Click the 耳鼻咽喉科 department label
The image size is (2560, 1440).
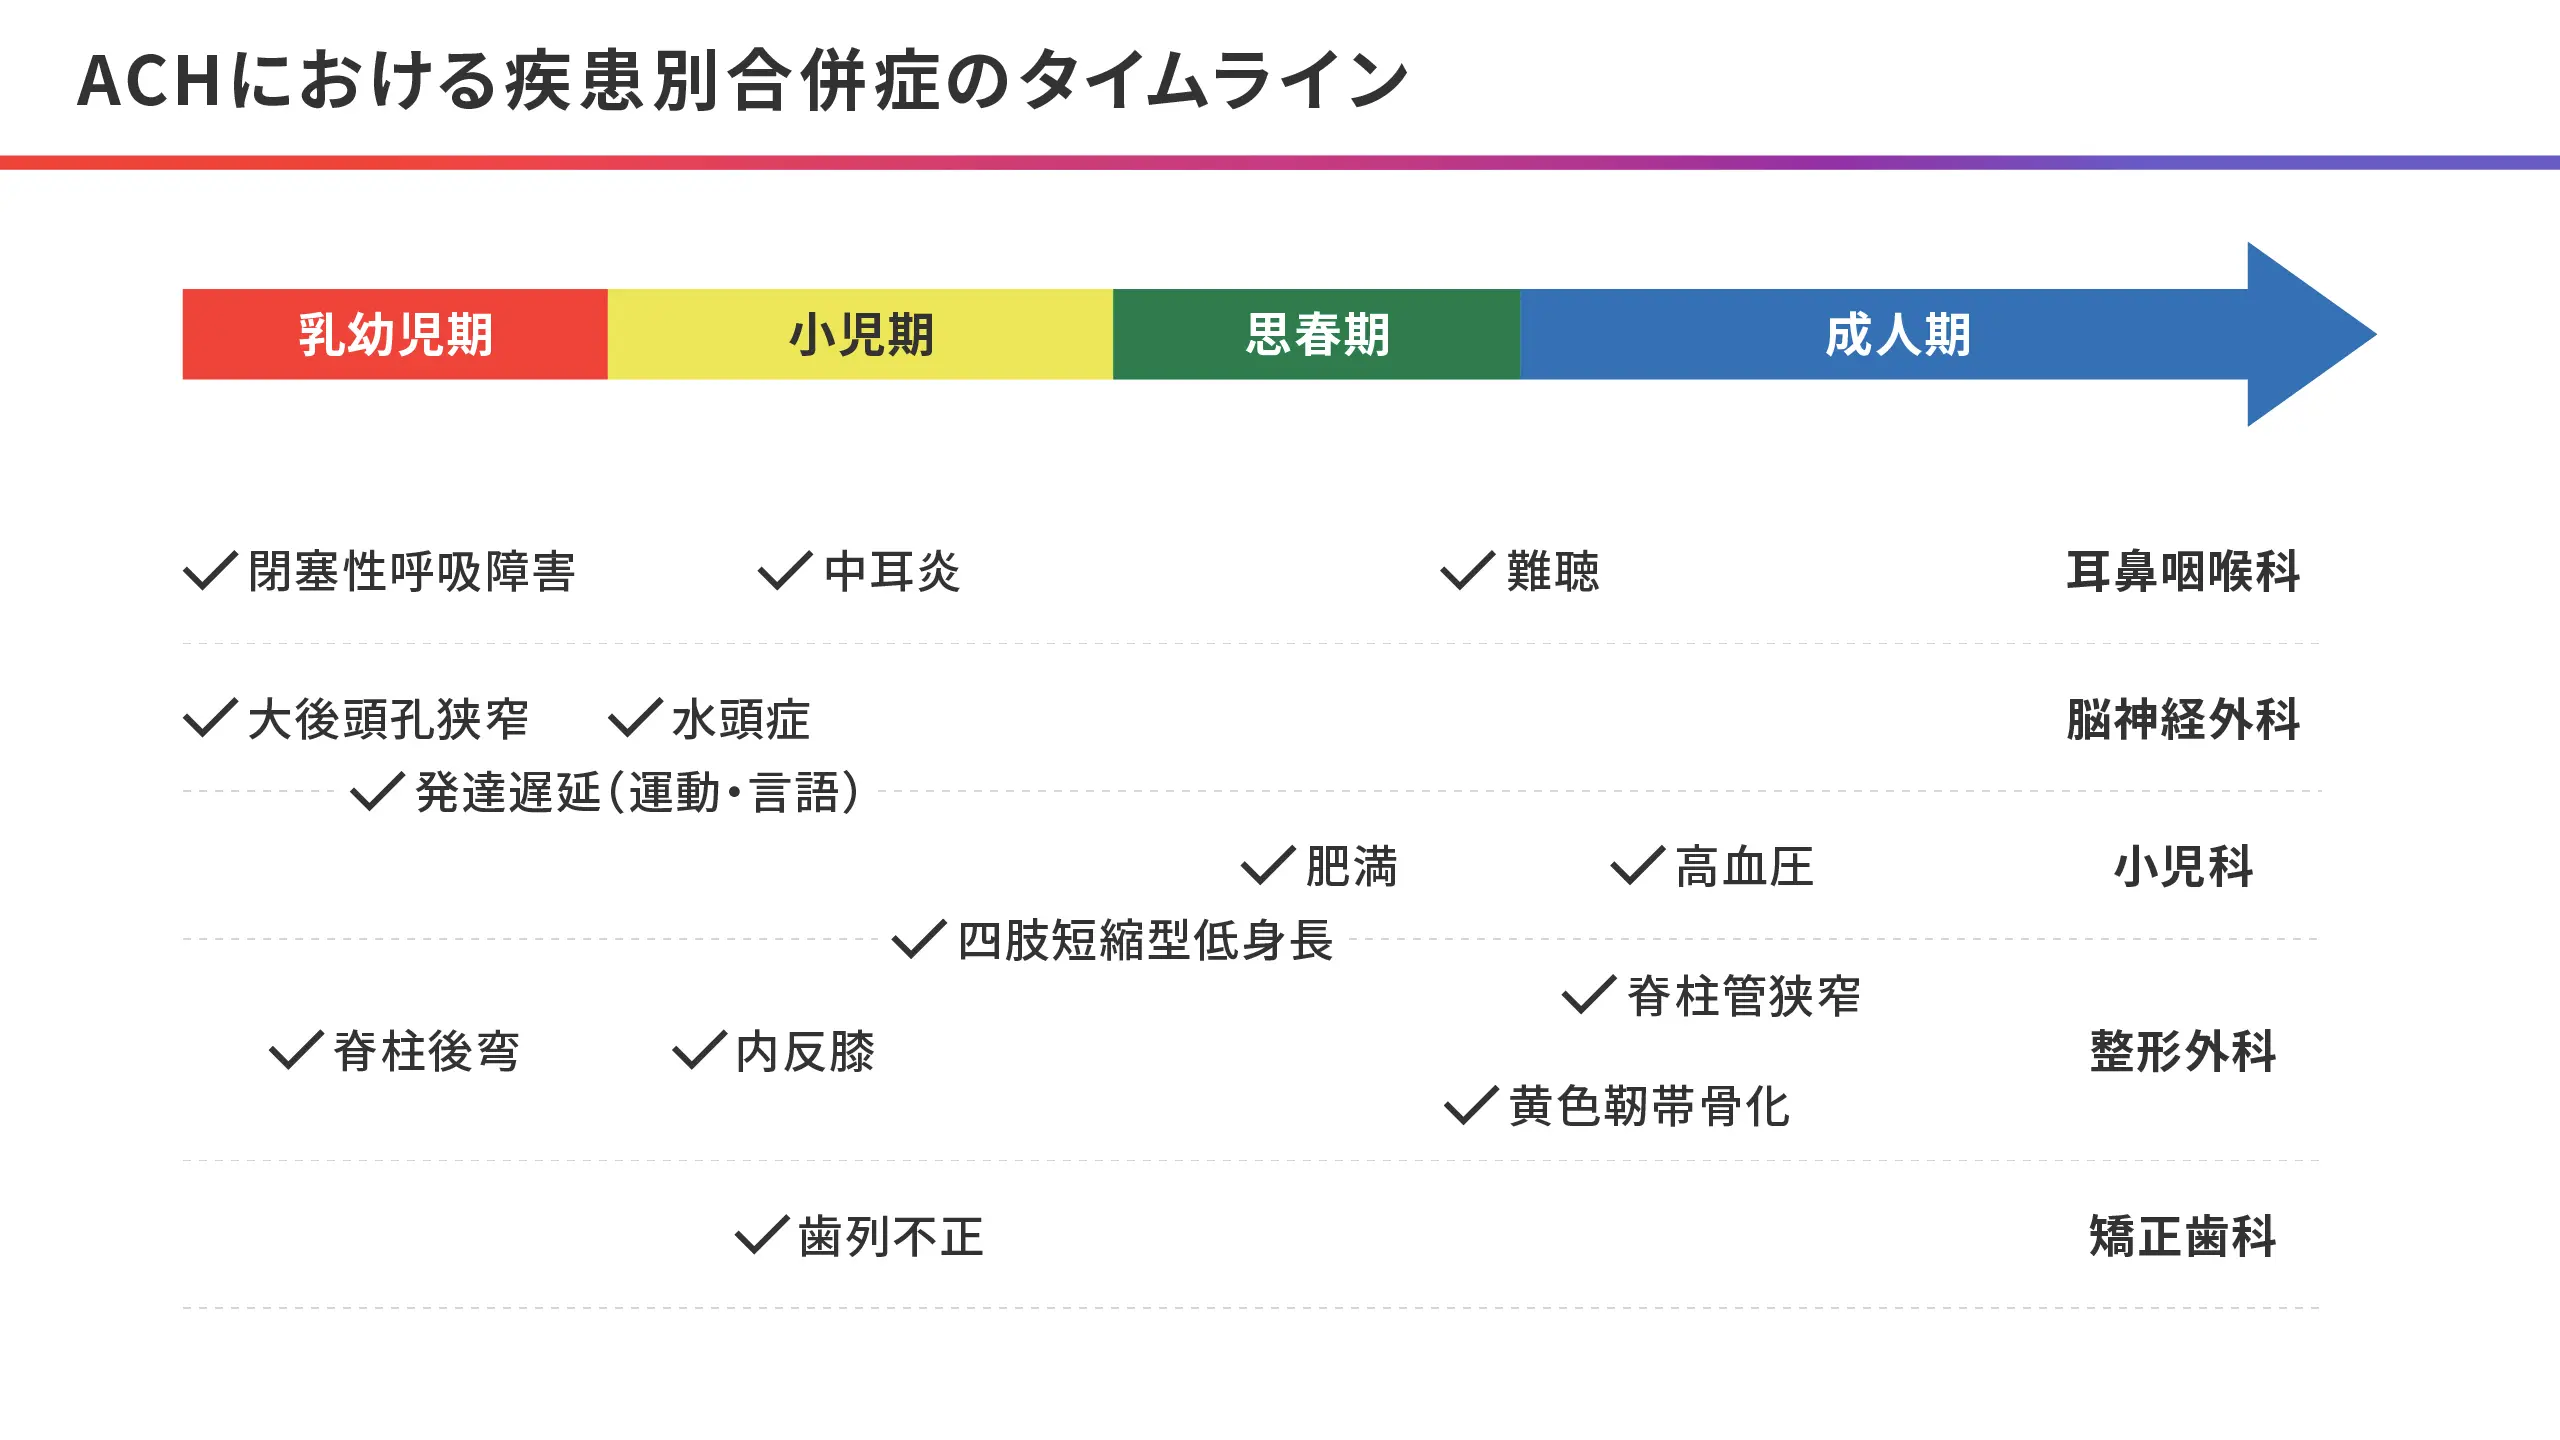pyautogui.click(x=2184, y=572)
